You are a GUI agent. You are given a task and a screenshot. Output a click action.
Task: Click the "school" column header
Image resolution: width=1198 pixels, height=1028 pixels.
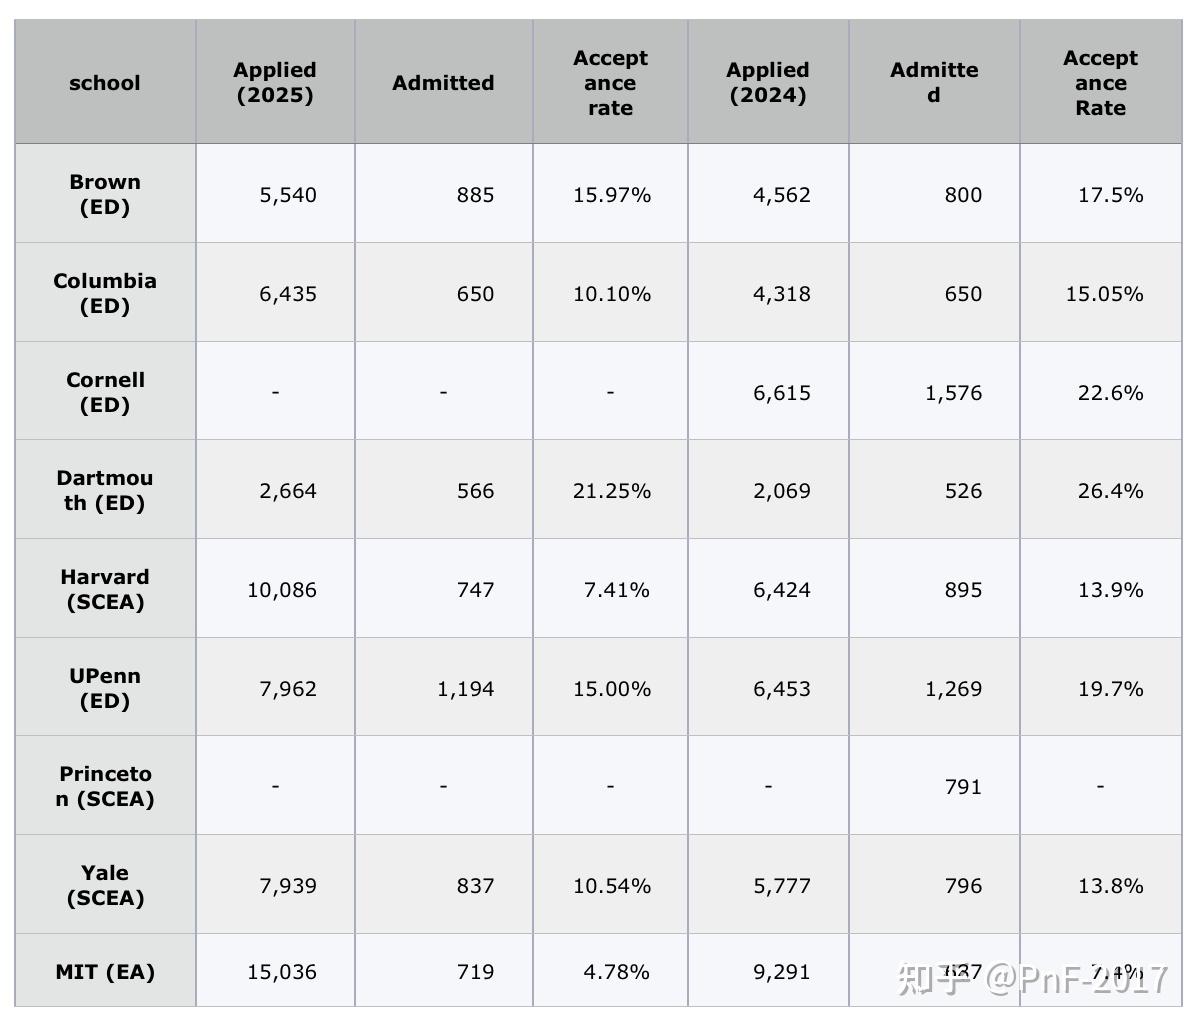pyautogui.click(x=105, y=83)
